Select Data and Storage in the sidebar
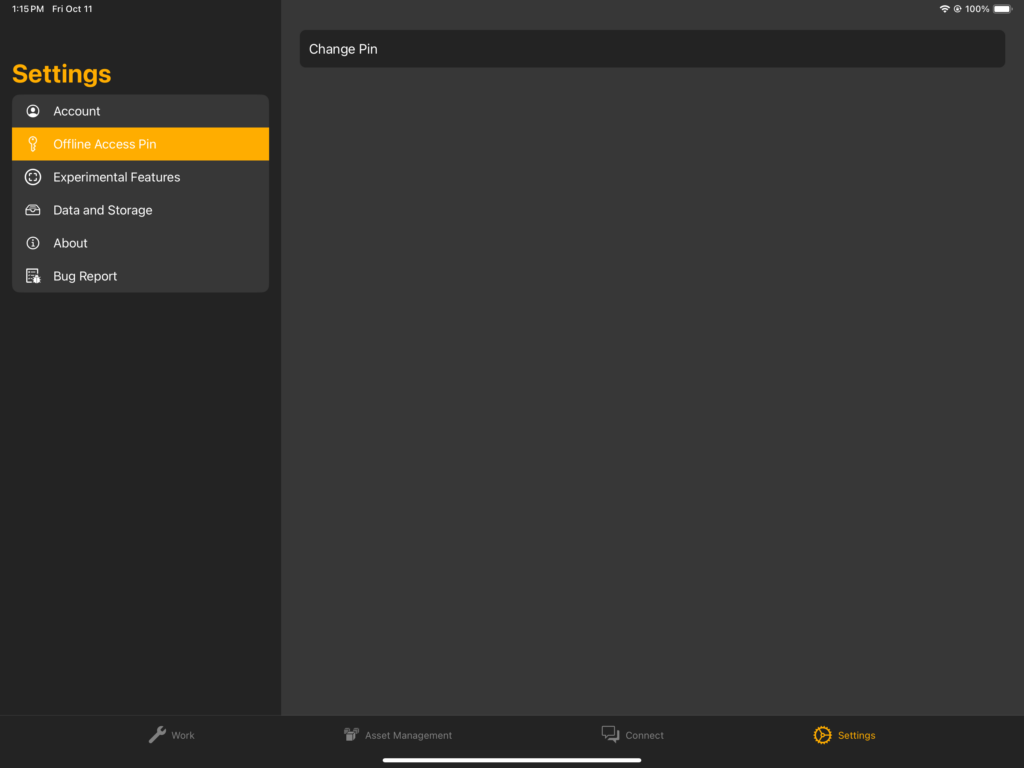The height and width of the screenshot is (768, 1024). coord(140,210)
